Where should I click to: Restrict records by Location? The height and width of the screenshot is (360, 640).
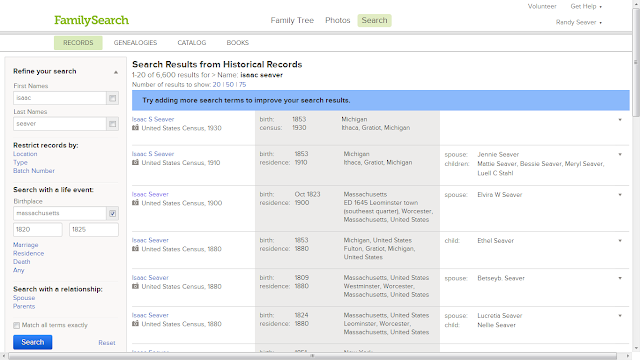click(25, 154)
